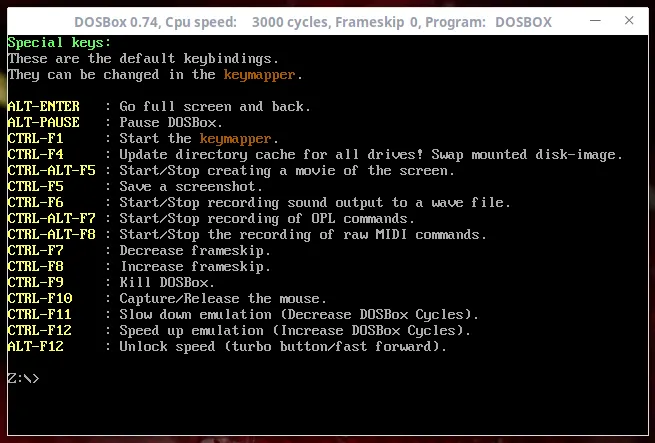
Task: Click the Save a screenshot text
Action: (x=191, y=186)
